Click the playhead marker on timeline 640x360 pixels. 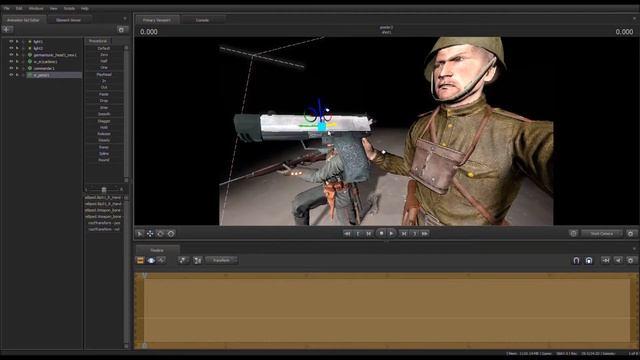[x=144, y=276]
